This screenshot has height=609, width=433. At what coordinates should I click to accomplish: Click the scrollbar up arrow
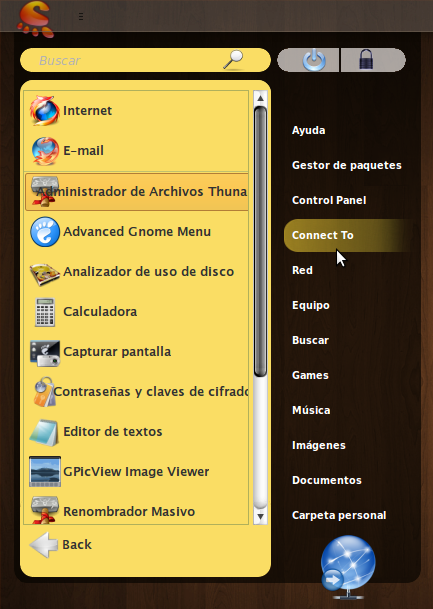point(260,98)
